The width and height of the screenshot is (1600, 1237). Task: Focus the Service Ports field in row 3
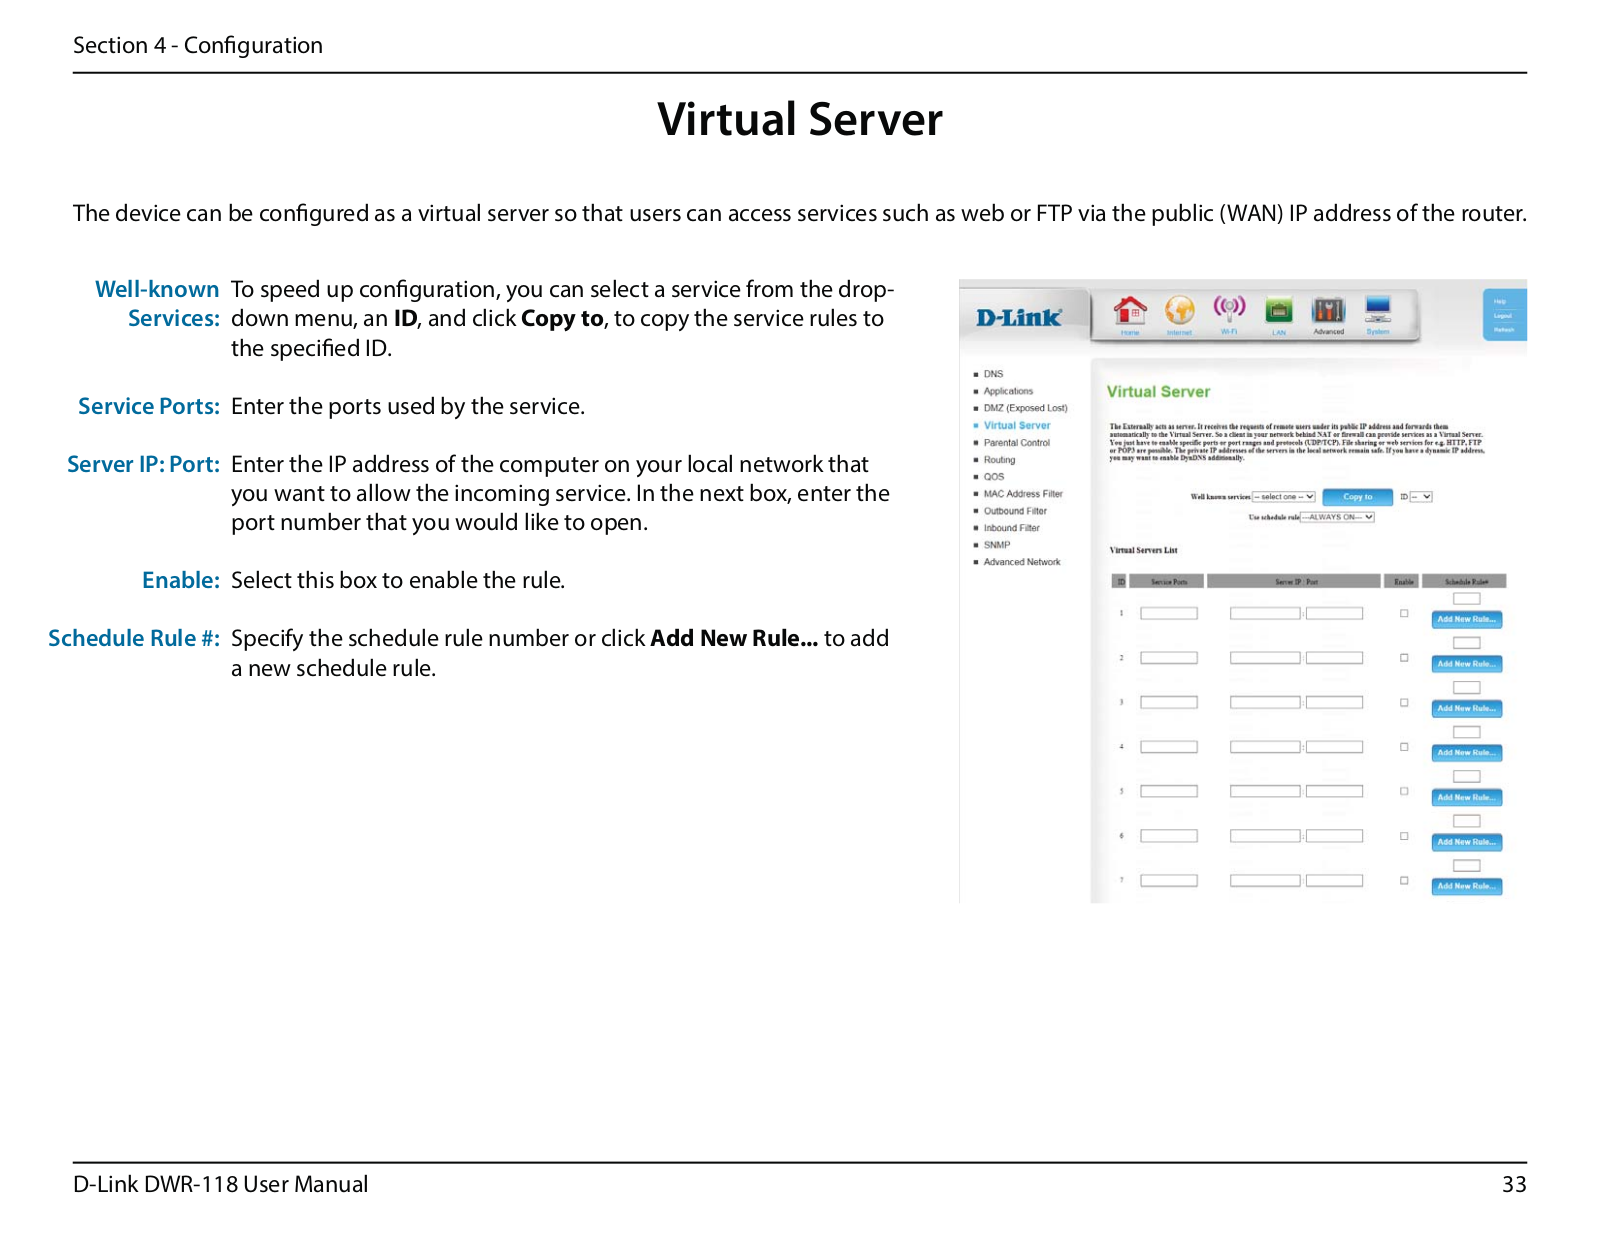pyautogui.click(x=1169, y=703)
